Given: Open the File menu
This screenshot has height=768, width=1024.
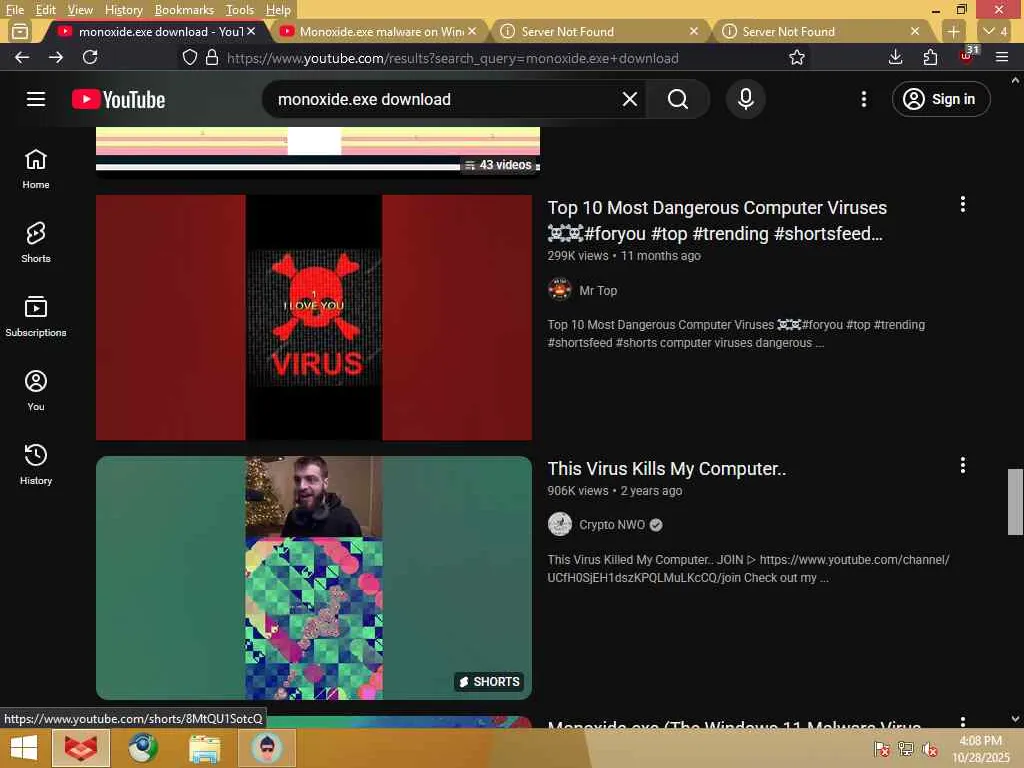Looking at the screenshot, I should pos(14,10).
